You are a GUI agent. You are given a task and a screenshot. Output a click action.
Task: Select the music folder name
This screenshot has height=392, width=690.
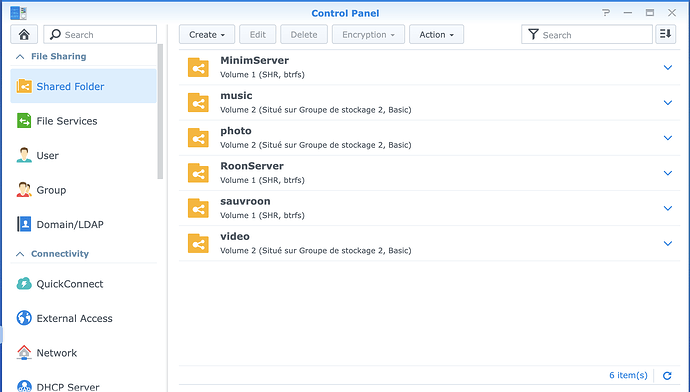pyautogui.click(x=236, y=95)
